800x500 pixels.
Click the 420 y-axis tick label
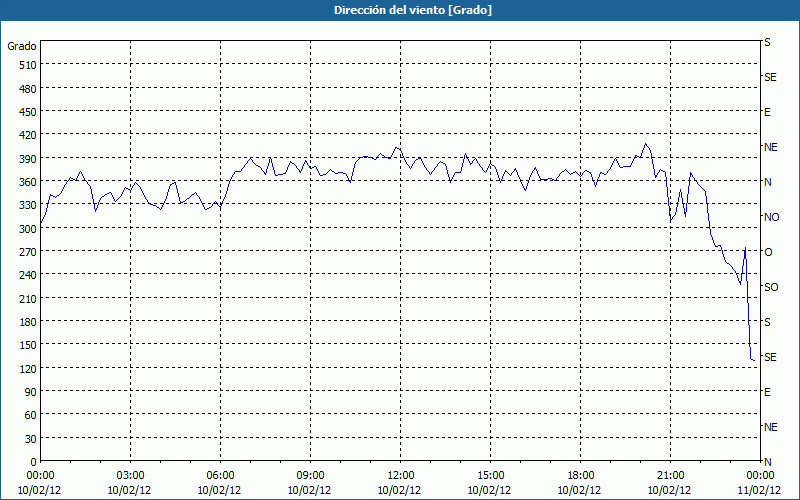click(28, 135)
